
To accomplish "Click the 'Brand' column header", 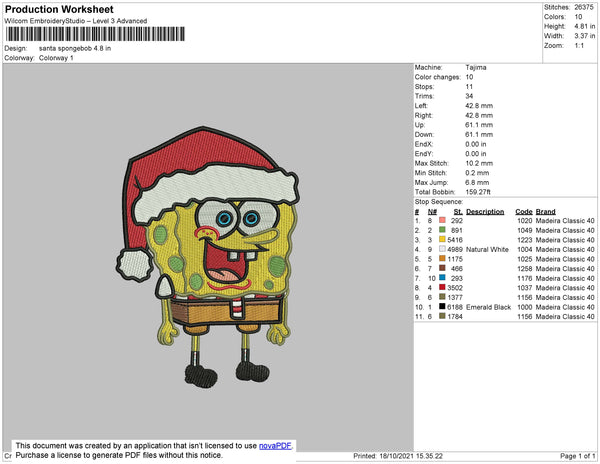I will tap(546, 212).
